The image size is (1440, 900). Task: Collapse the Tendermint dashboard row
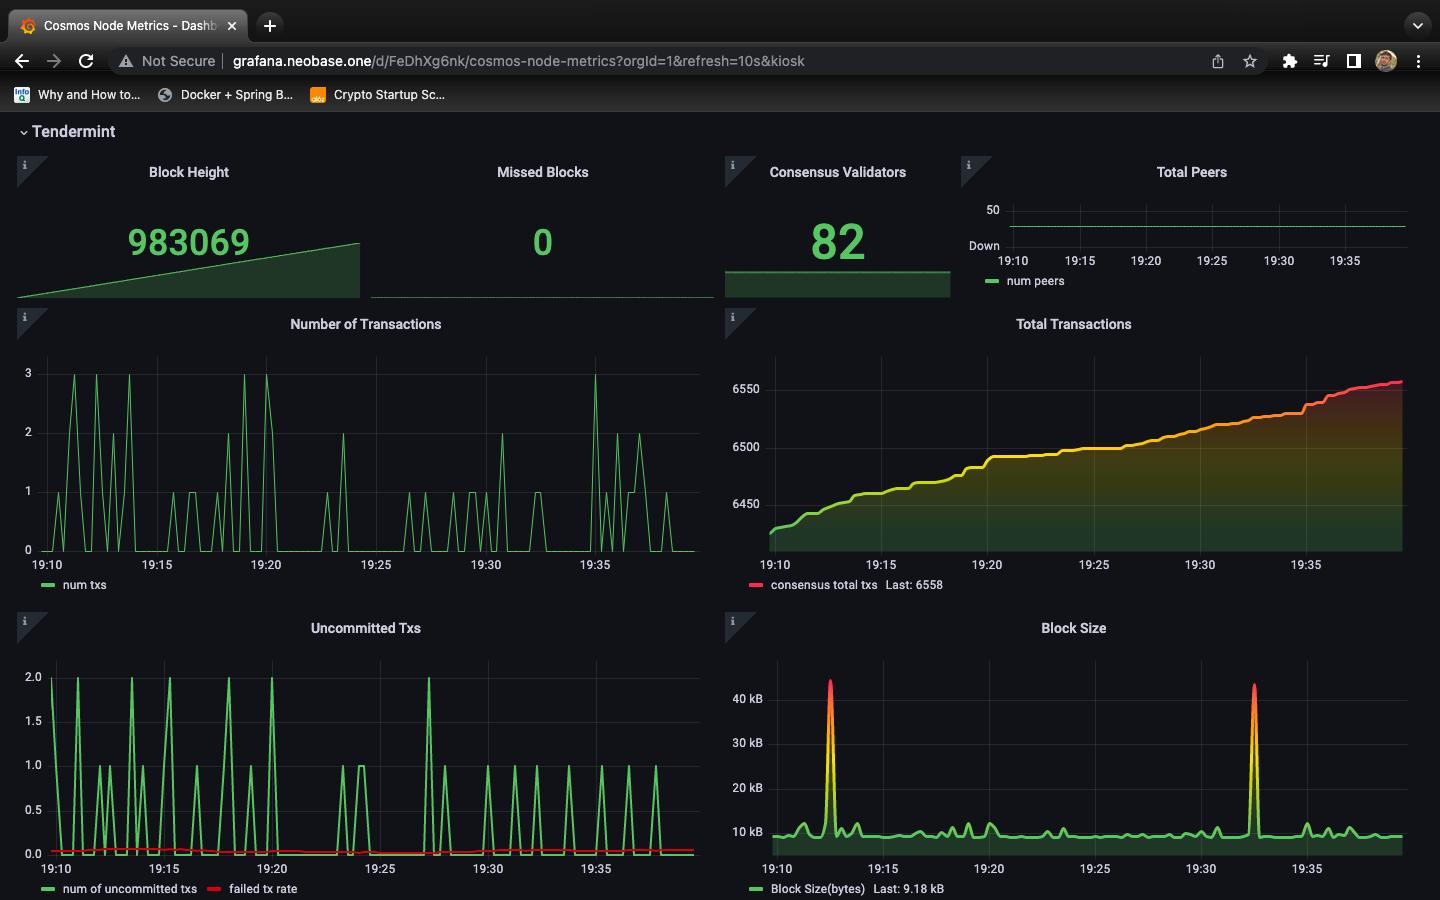tap(66, 132)
